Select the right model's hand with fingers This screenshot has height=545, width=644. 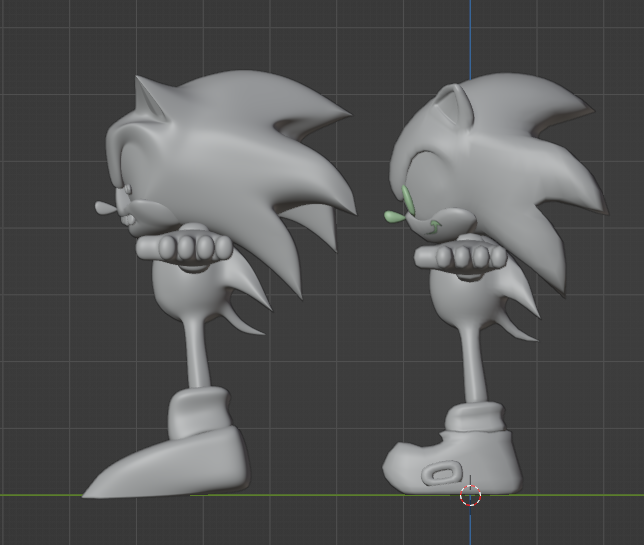point(461,256)
